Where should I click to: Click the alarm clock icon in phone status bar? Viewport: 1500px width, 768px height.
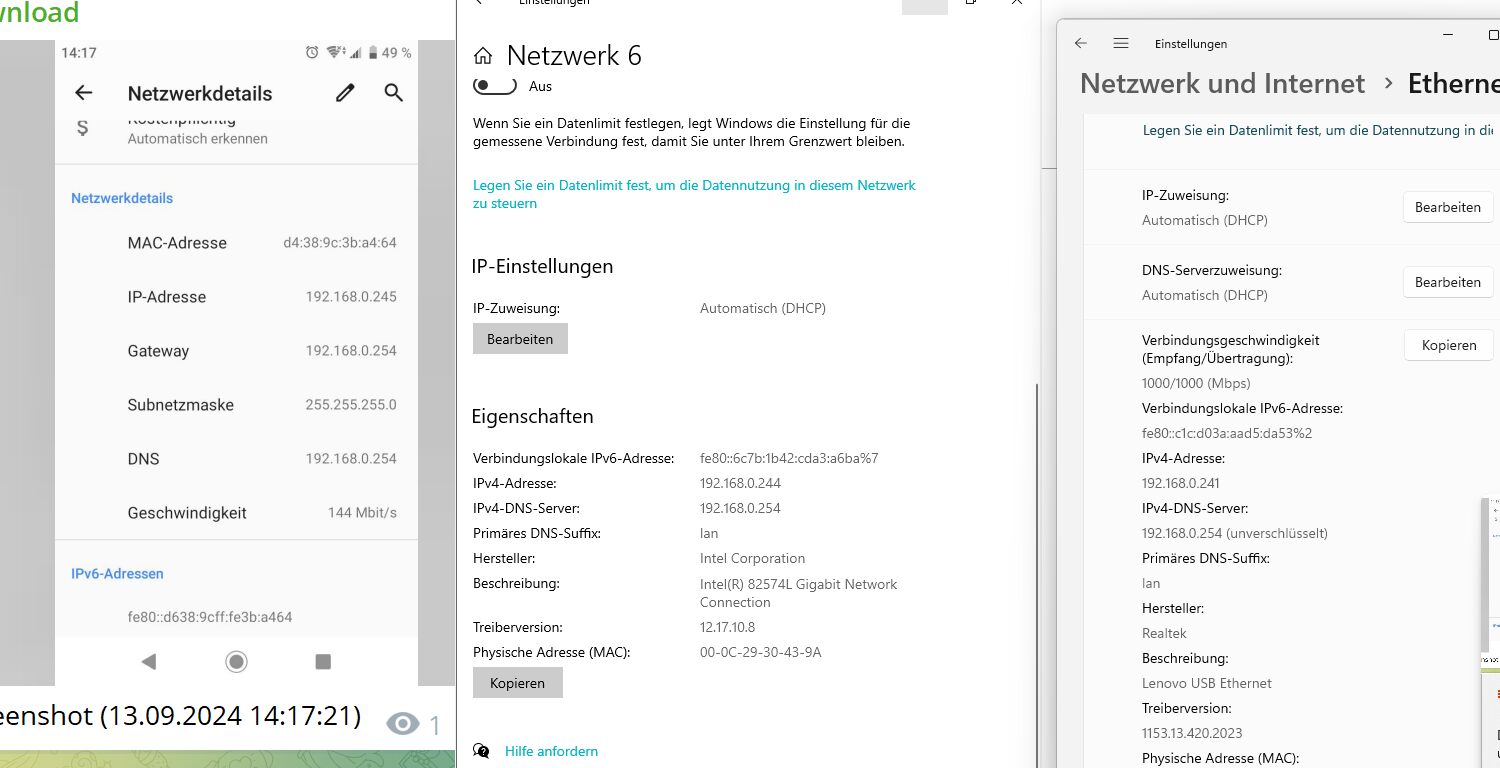[x=312, y=52]
